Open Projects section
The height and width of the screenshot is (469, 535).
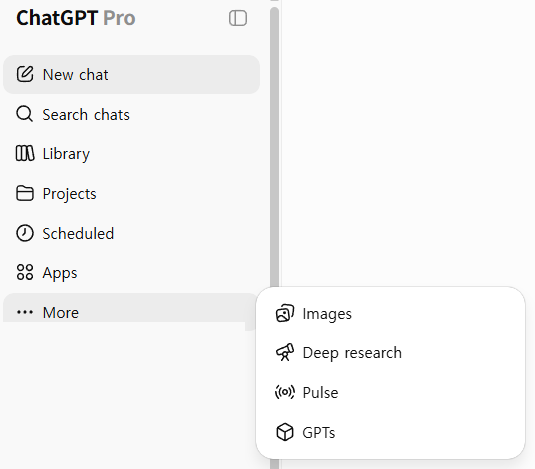[131, 193]
